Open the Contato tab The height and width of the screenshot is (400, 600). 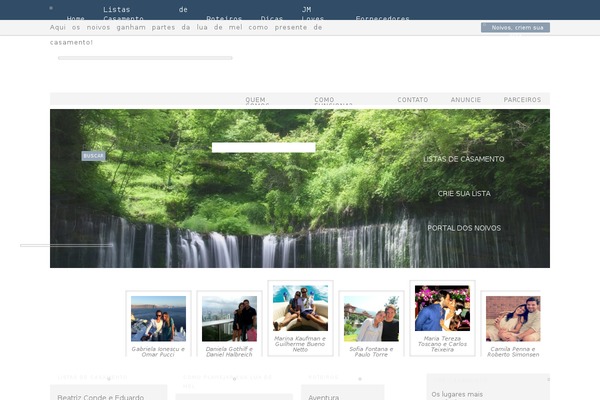click(412, 100)
